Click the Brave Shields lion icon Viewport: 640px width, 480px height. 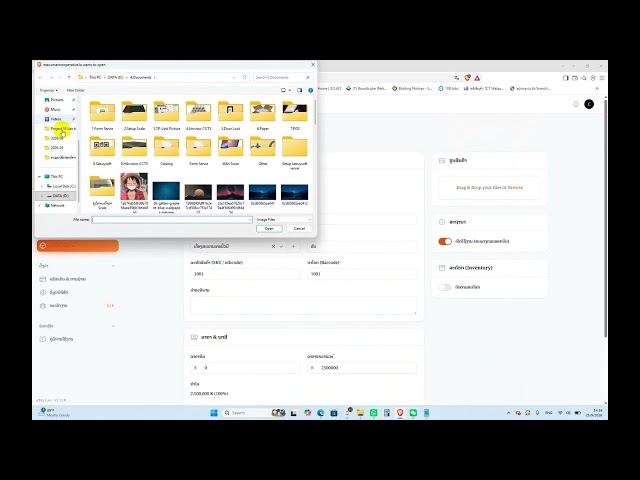click(x=467, y=78)
